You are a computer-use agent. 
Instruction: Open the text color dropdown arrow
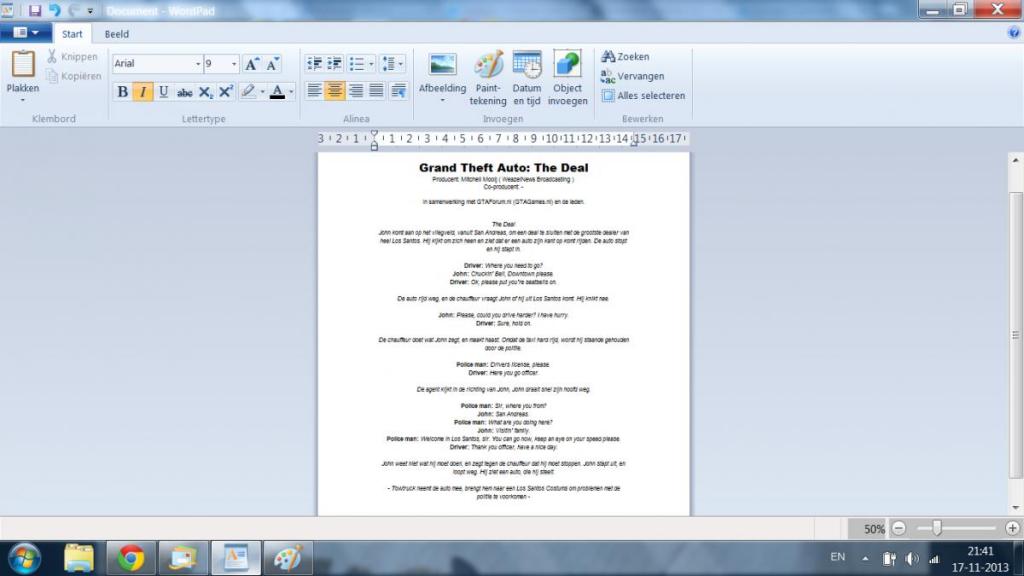tap(291, 92)
